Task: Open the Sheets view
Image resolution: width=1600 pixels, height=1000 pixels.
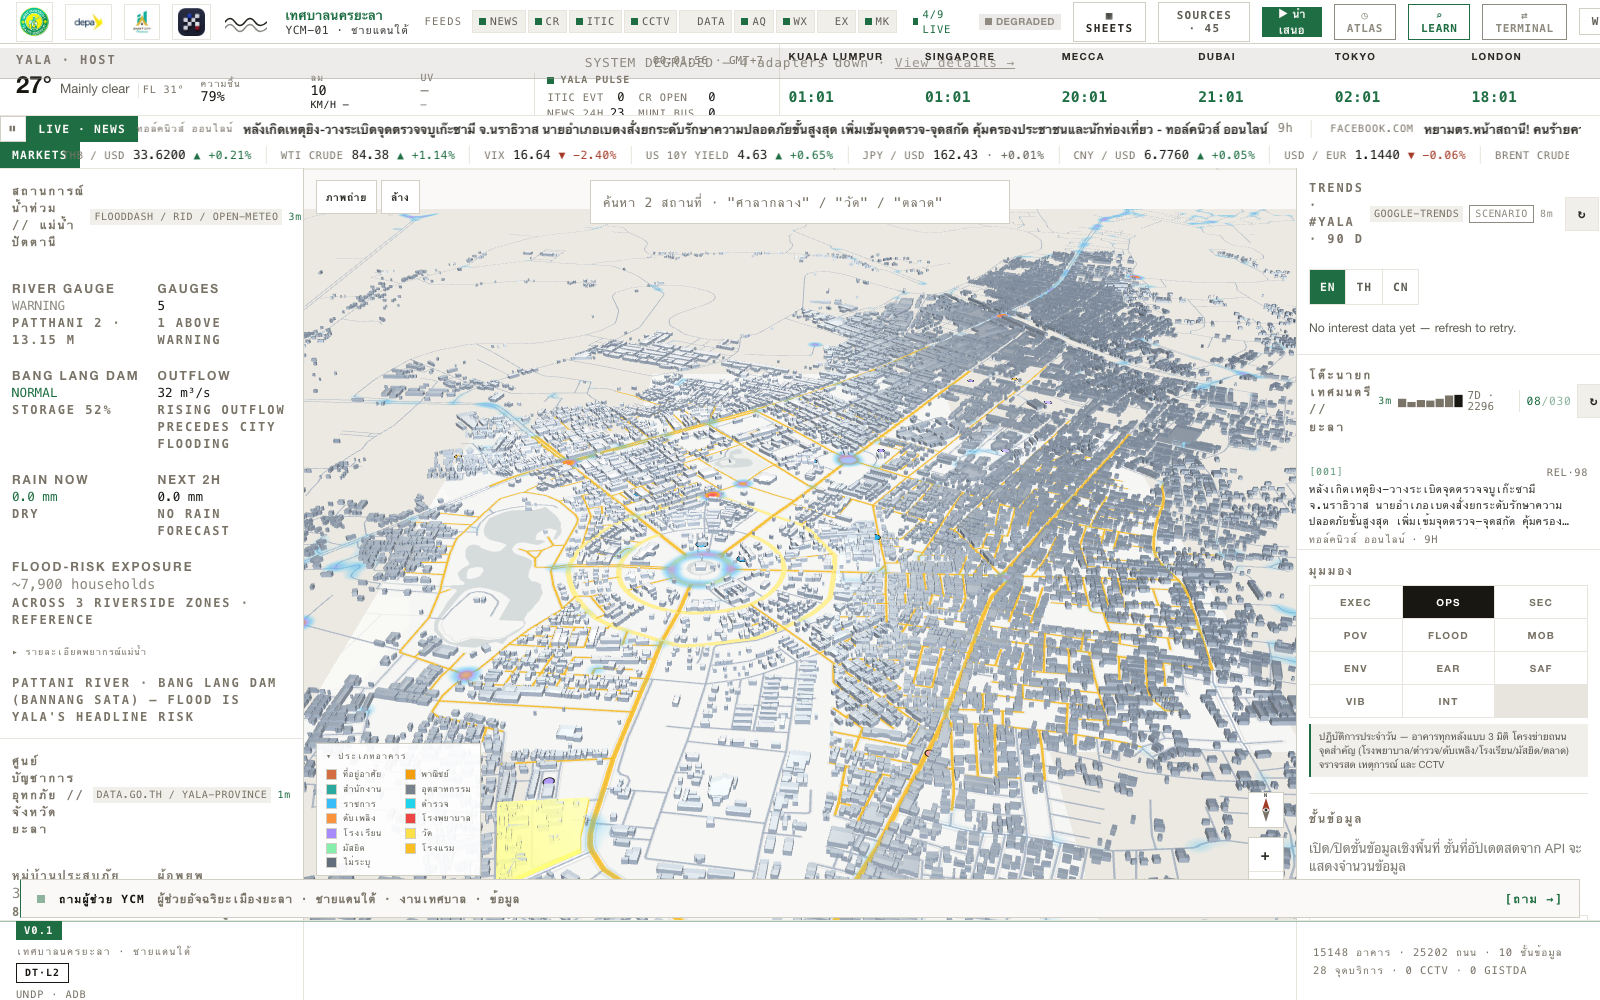Action: coord(1109,22)
